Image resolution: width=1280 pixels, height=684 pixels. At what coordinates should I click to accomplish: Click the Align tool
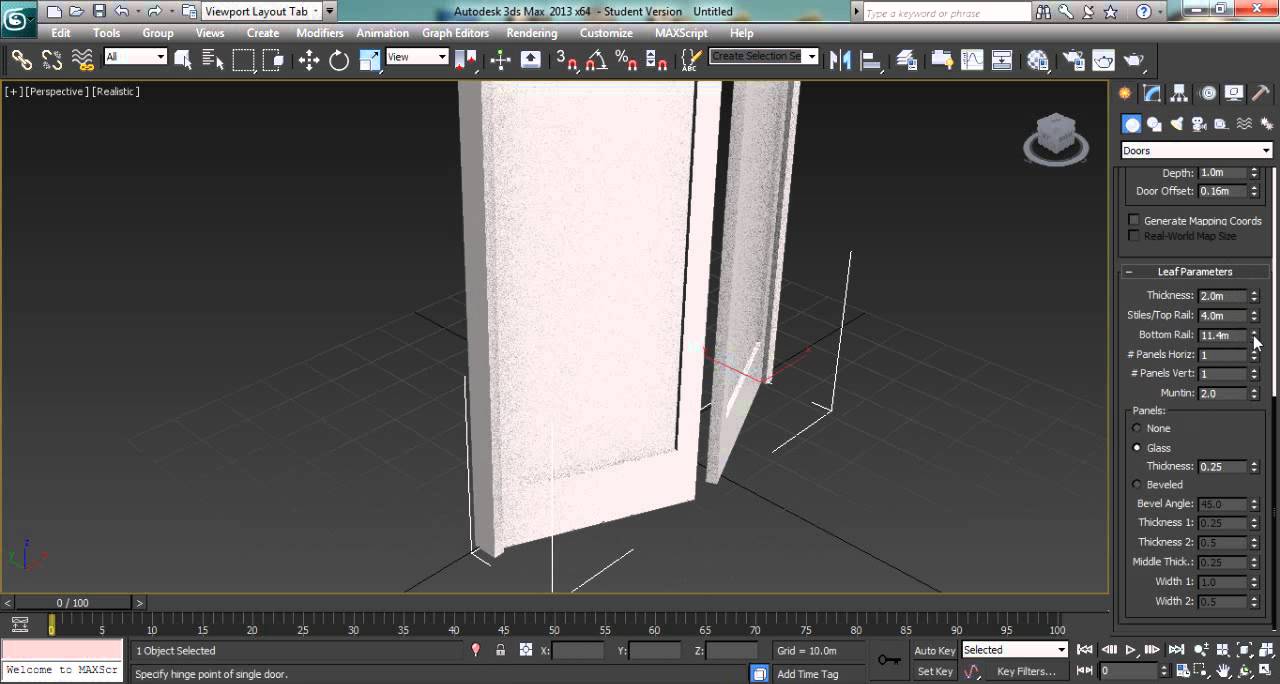click(x=870, y=60)
